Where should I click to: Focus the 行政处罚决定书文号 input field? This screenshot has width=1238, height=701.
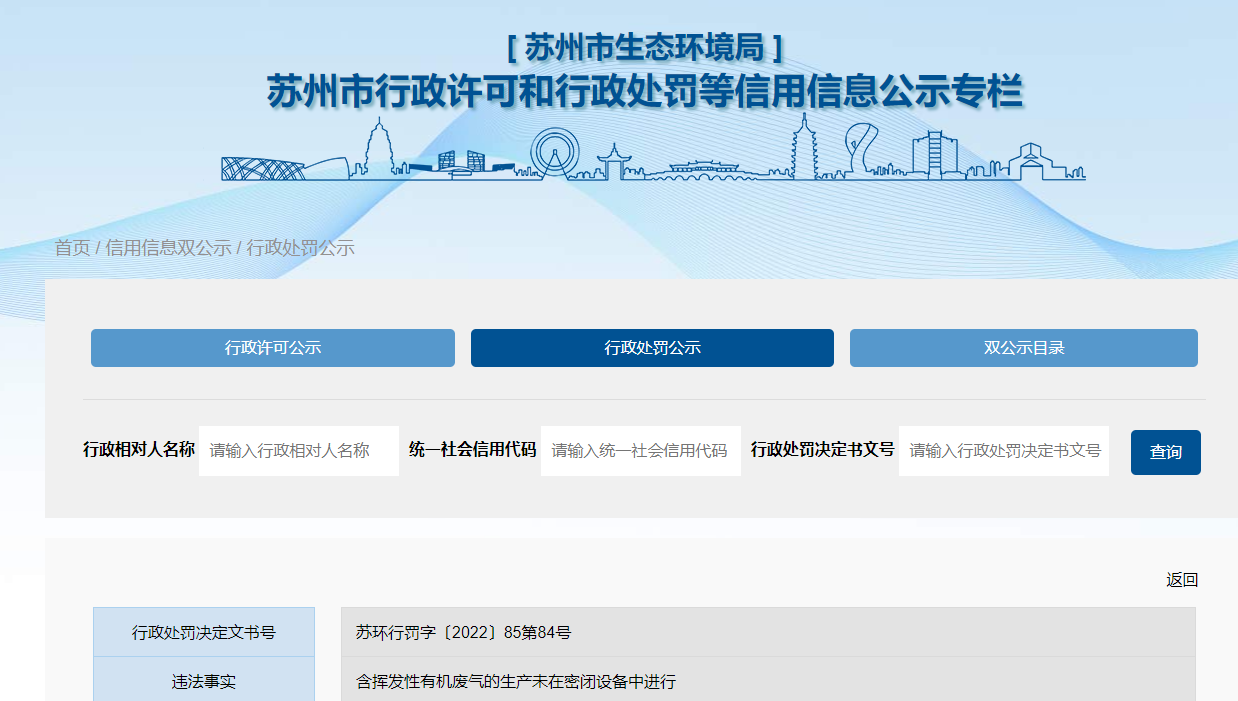(1004, 451)
